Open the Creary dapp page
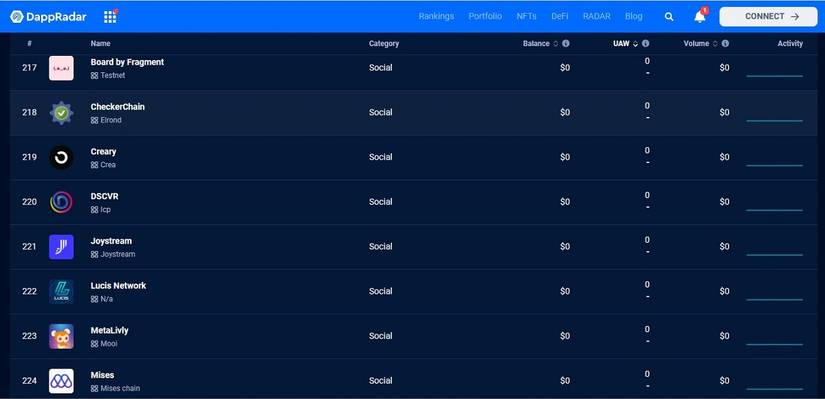825x399 pixels. click(103, 152)
